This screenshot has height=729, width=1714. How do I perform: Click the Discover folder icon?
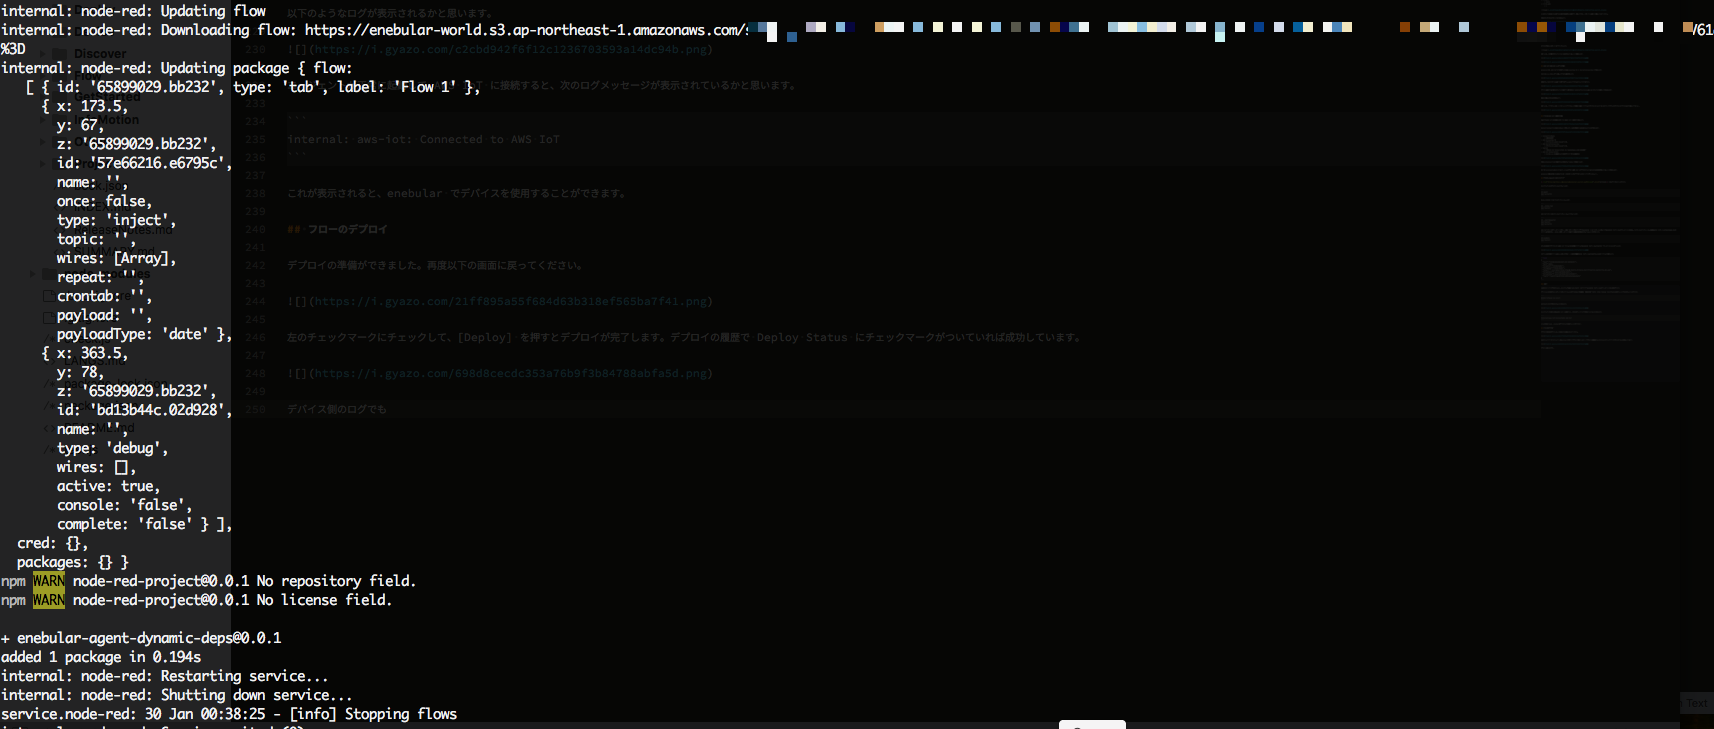pos(60,53)
